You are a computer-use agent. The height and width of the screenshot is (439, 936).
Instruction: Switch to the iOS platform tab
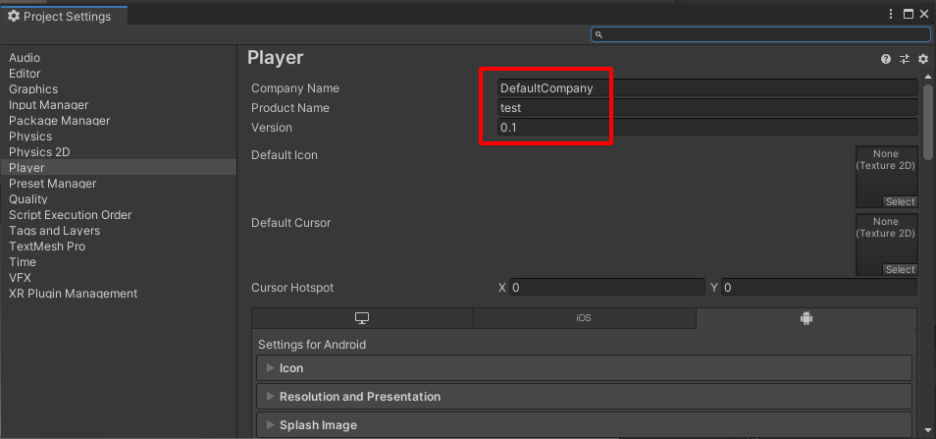[584, 318]
